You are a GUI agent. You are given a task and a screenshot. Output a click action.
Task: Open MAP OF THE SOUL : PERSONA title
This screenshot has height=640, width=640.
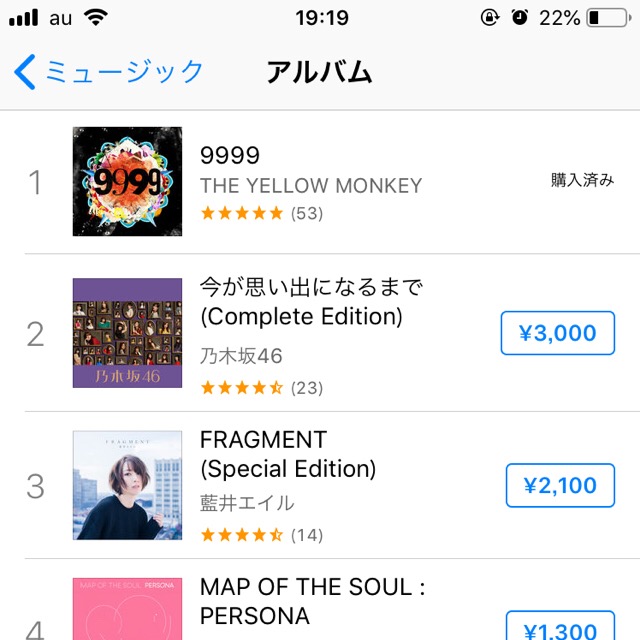312,600
